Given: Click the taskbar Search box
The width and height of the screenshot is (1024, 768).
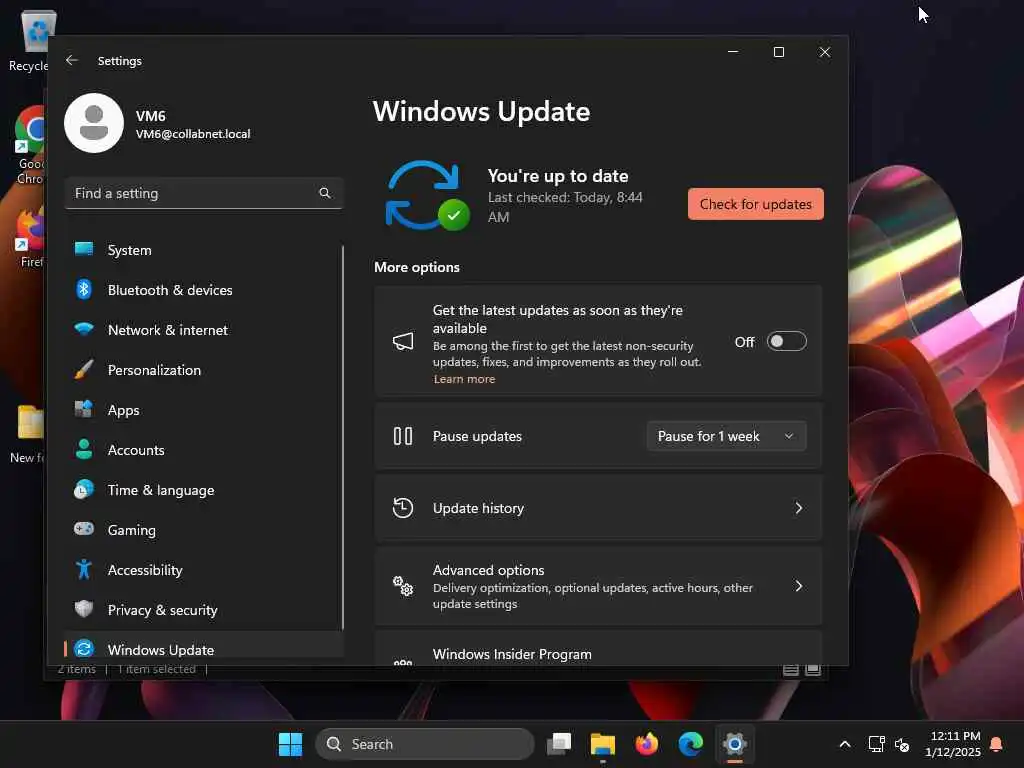Looking at the screenshot, I should point(425,744).
